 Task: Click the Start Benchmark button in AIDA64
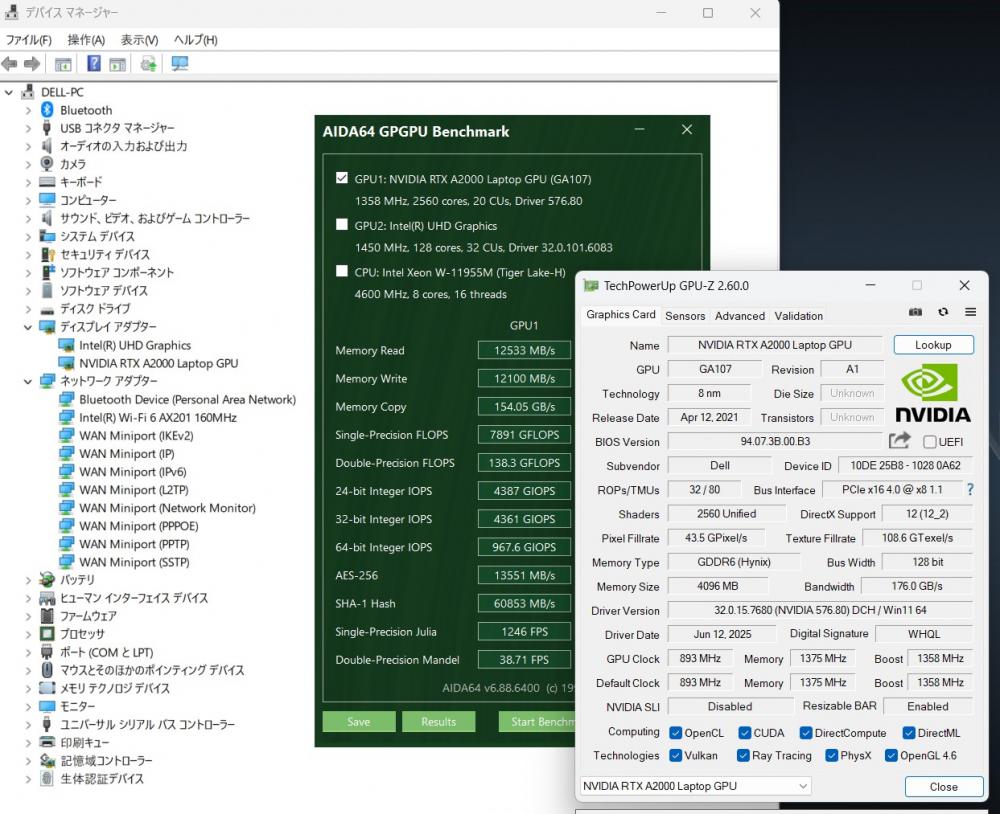tap(537, 722)
